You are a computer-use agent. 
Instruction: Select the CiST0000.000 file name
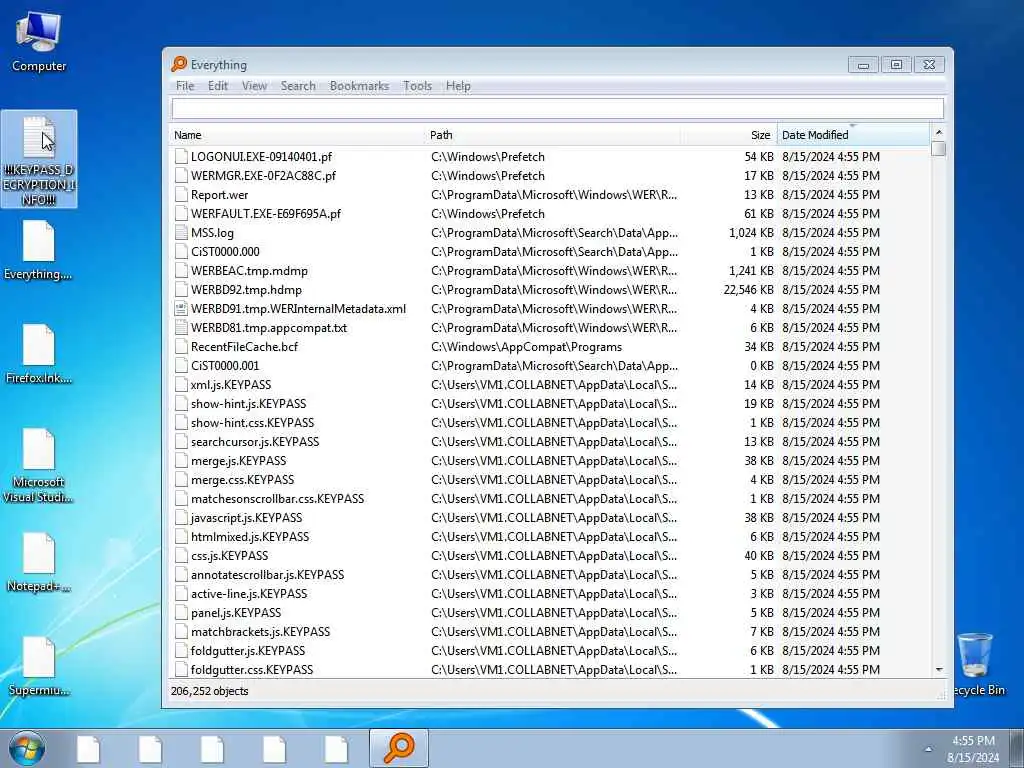225,251
